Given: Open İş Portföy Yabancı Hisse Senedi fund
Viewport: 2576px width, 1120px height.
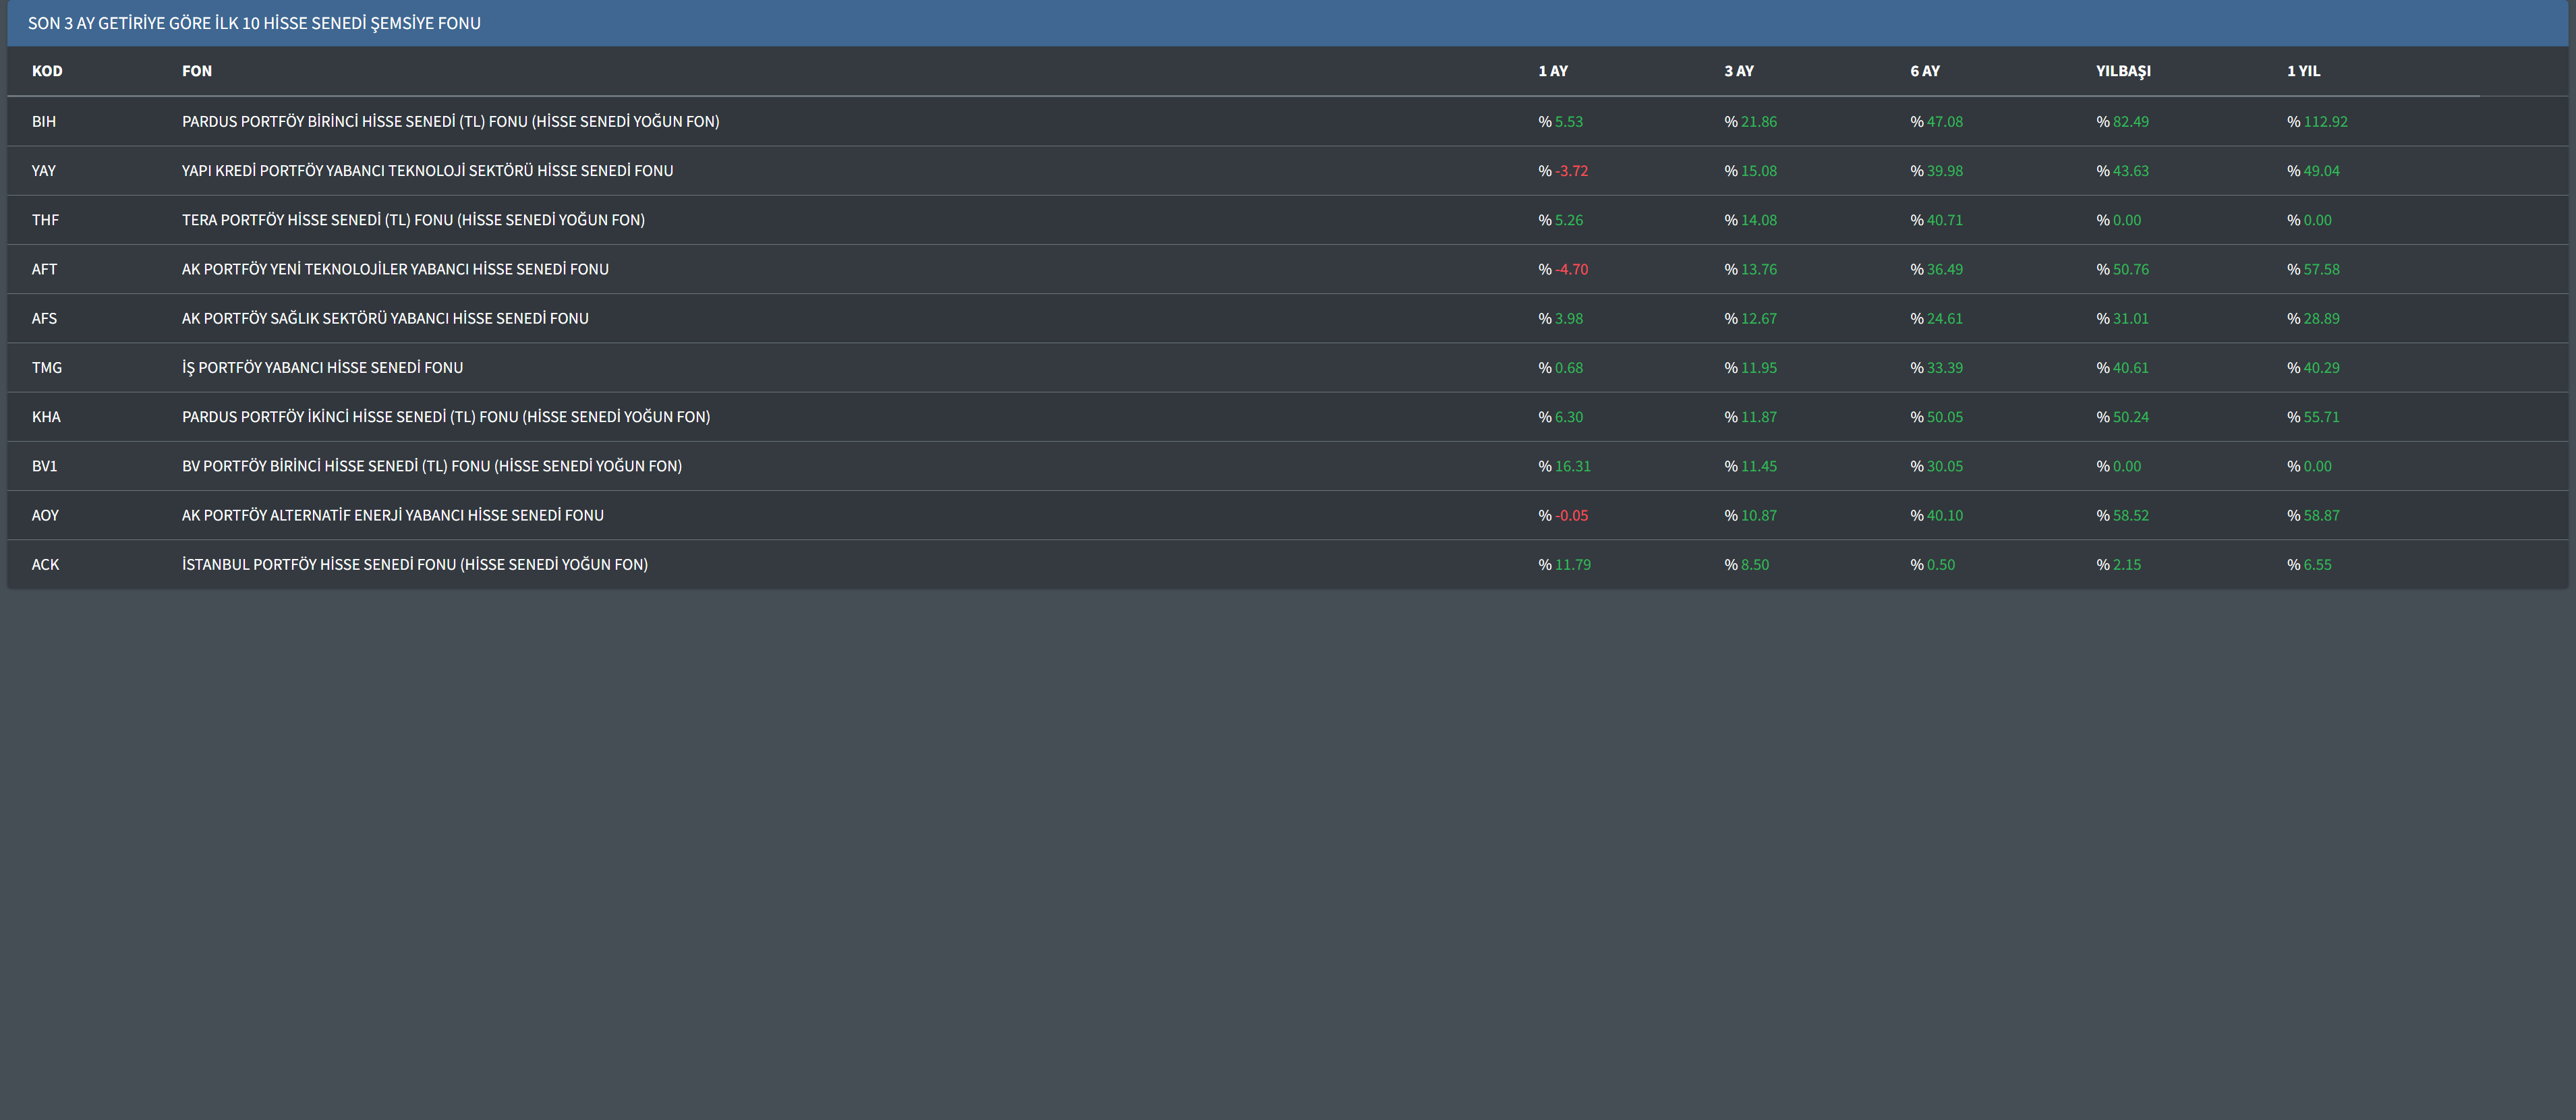Looking at the screenshot, I should 322,368.
